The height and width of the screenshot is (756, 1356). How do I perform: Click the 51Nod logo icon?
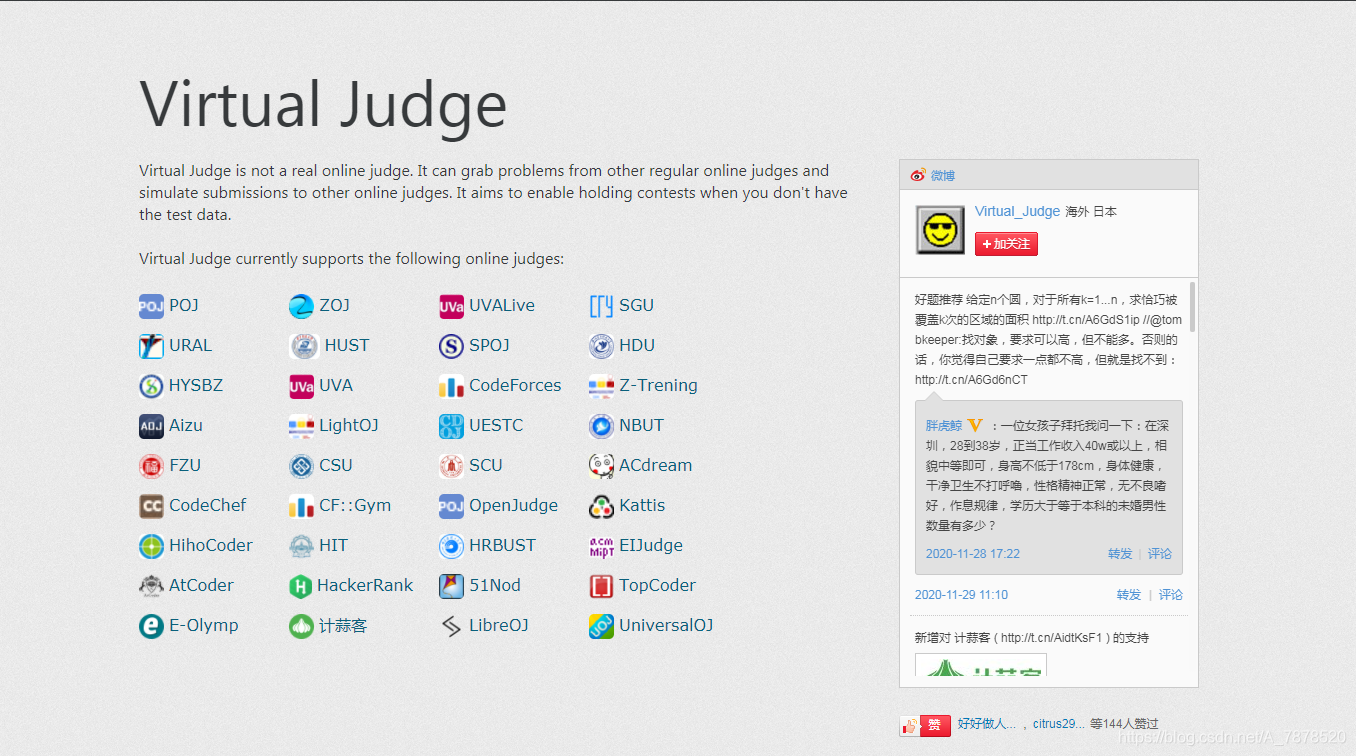pos(451,586)
